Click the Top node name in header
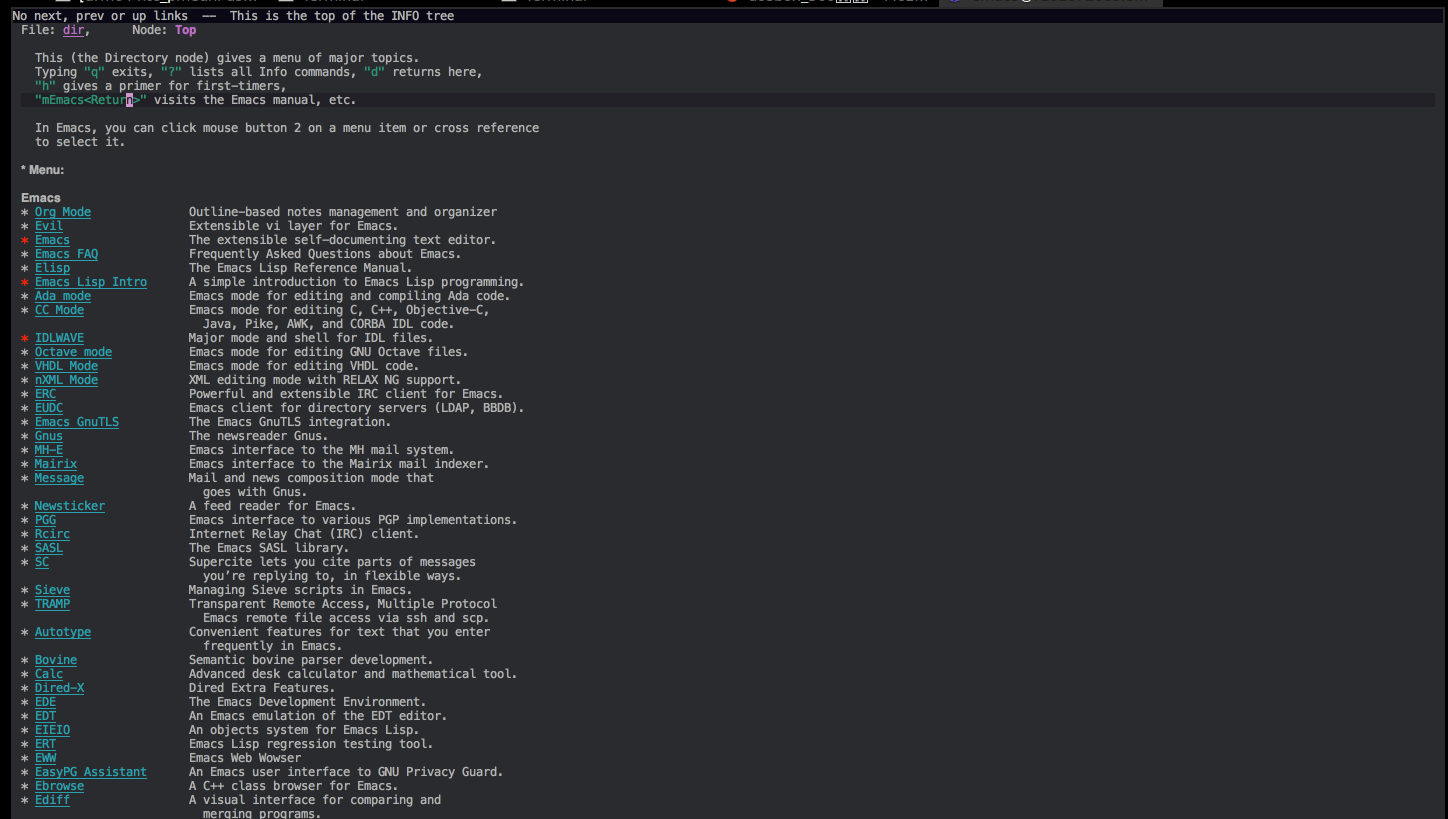Viewport: 1448px width, 819px height. coord(185,30)
